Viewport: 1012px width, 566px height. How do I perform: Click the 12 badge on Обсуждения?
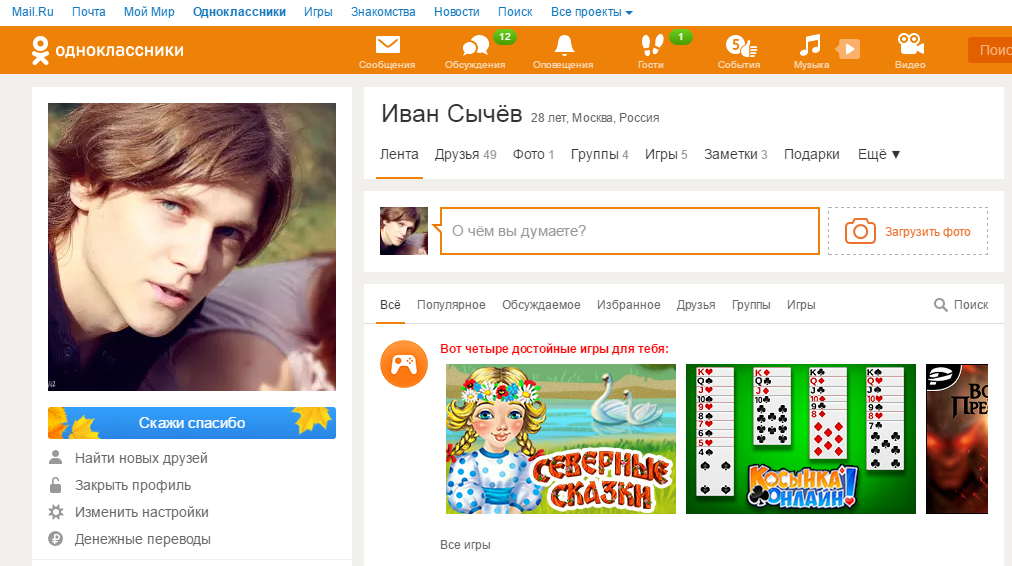505,37
